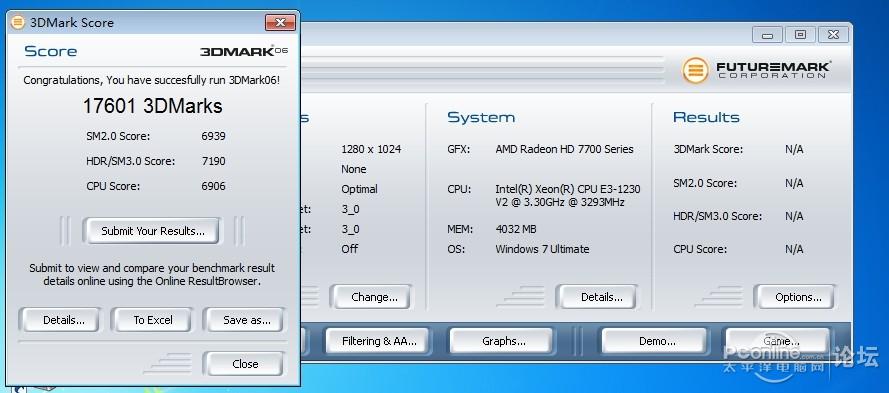Click the HDR/SM3.0 Score value 7190
The width and height of the screenshot is (889, 393).
(213, 161)
